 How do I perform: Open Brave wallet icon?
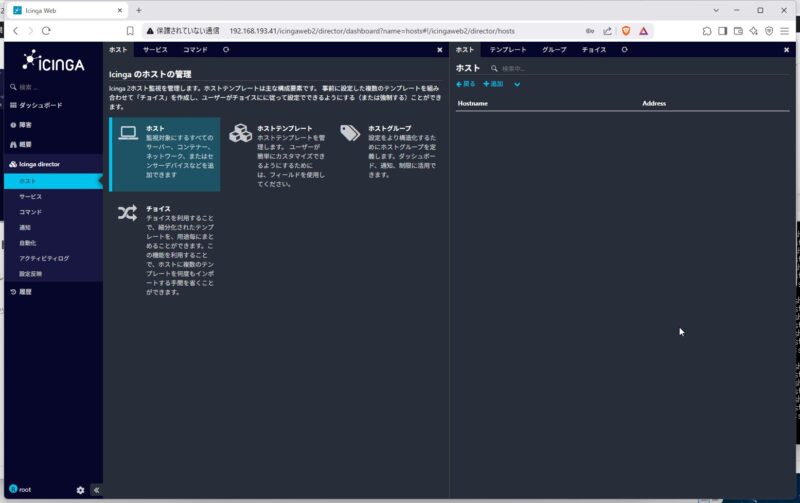738,31
